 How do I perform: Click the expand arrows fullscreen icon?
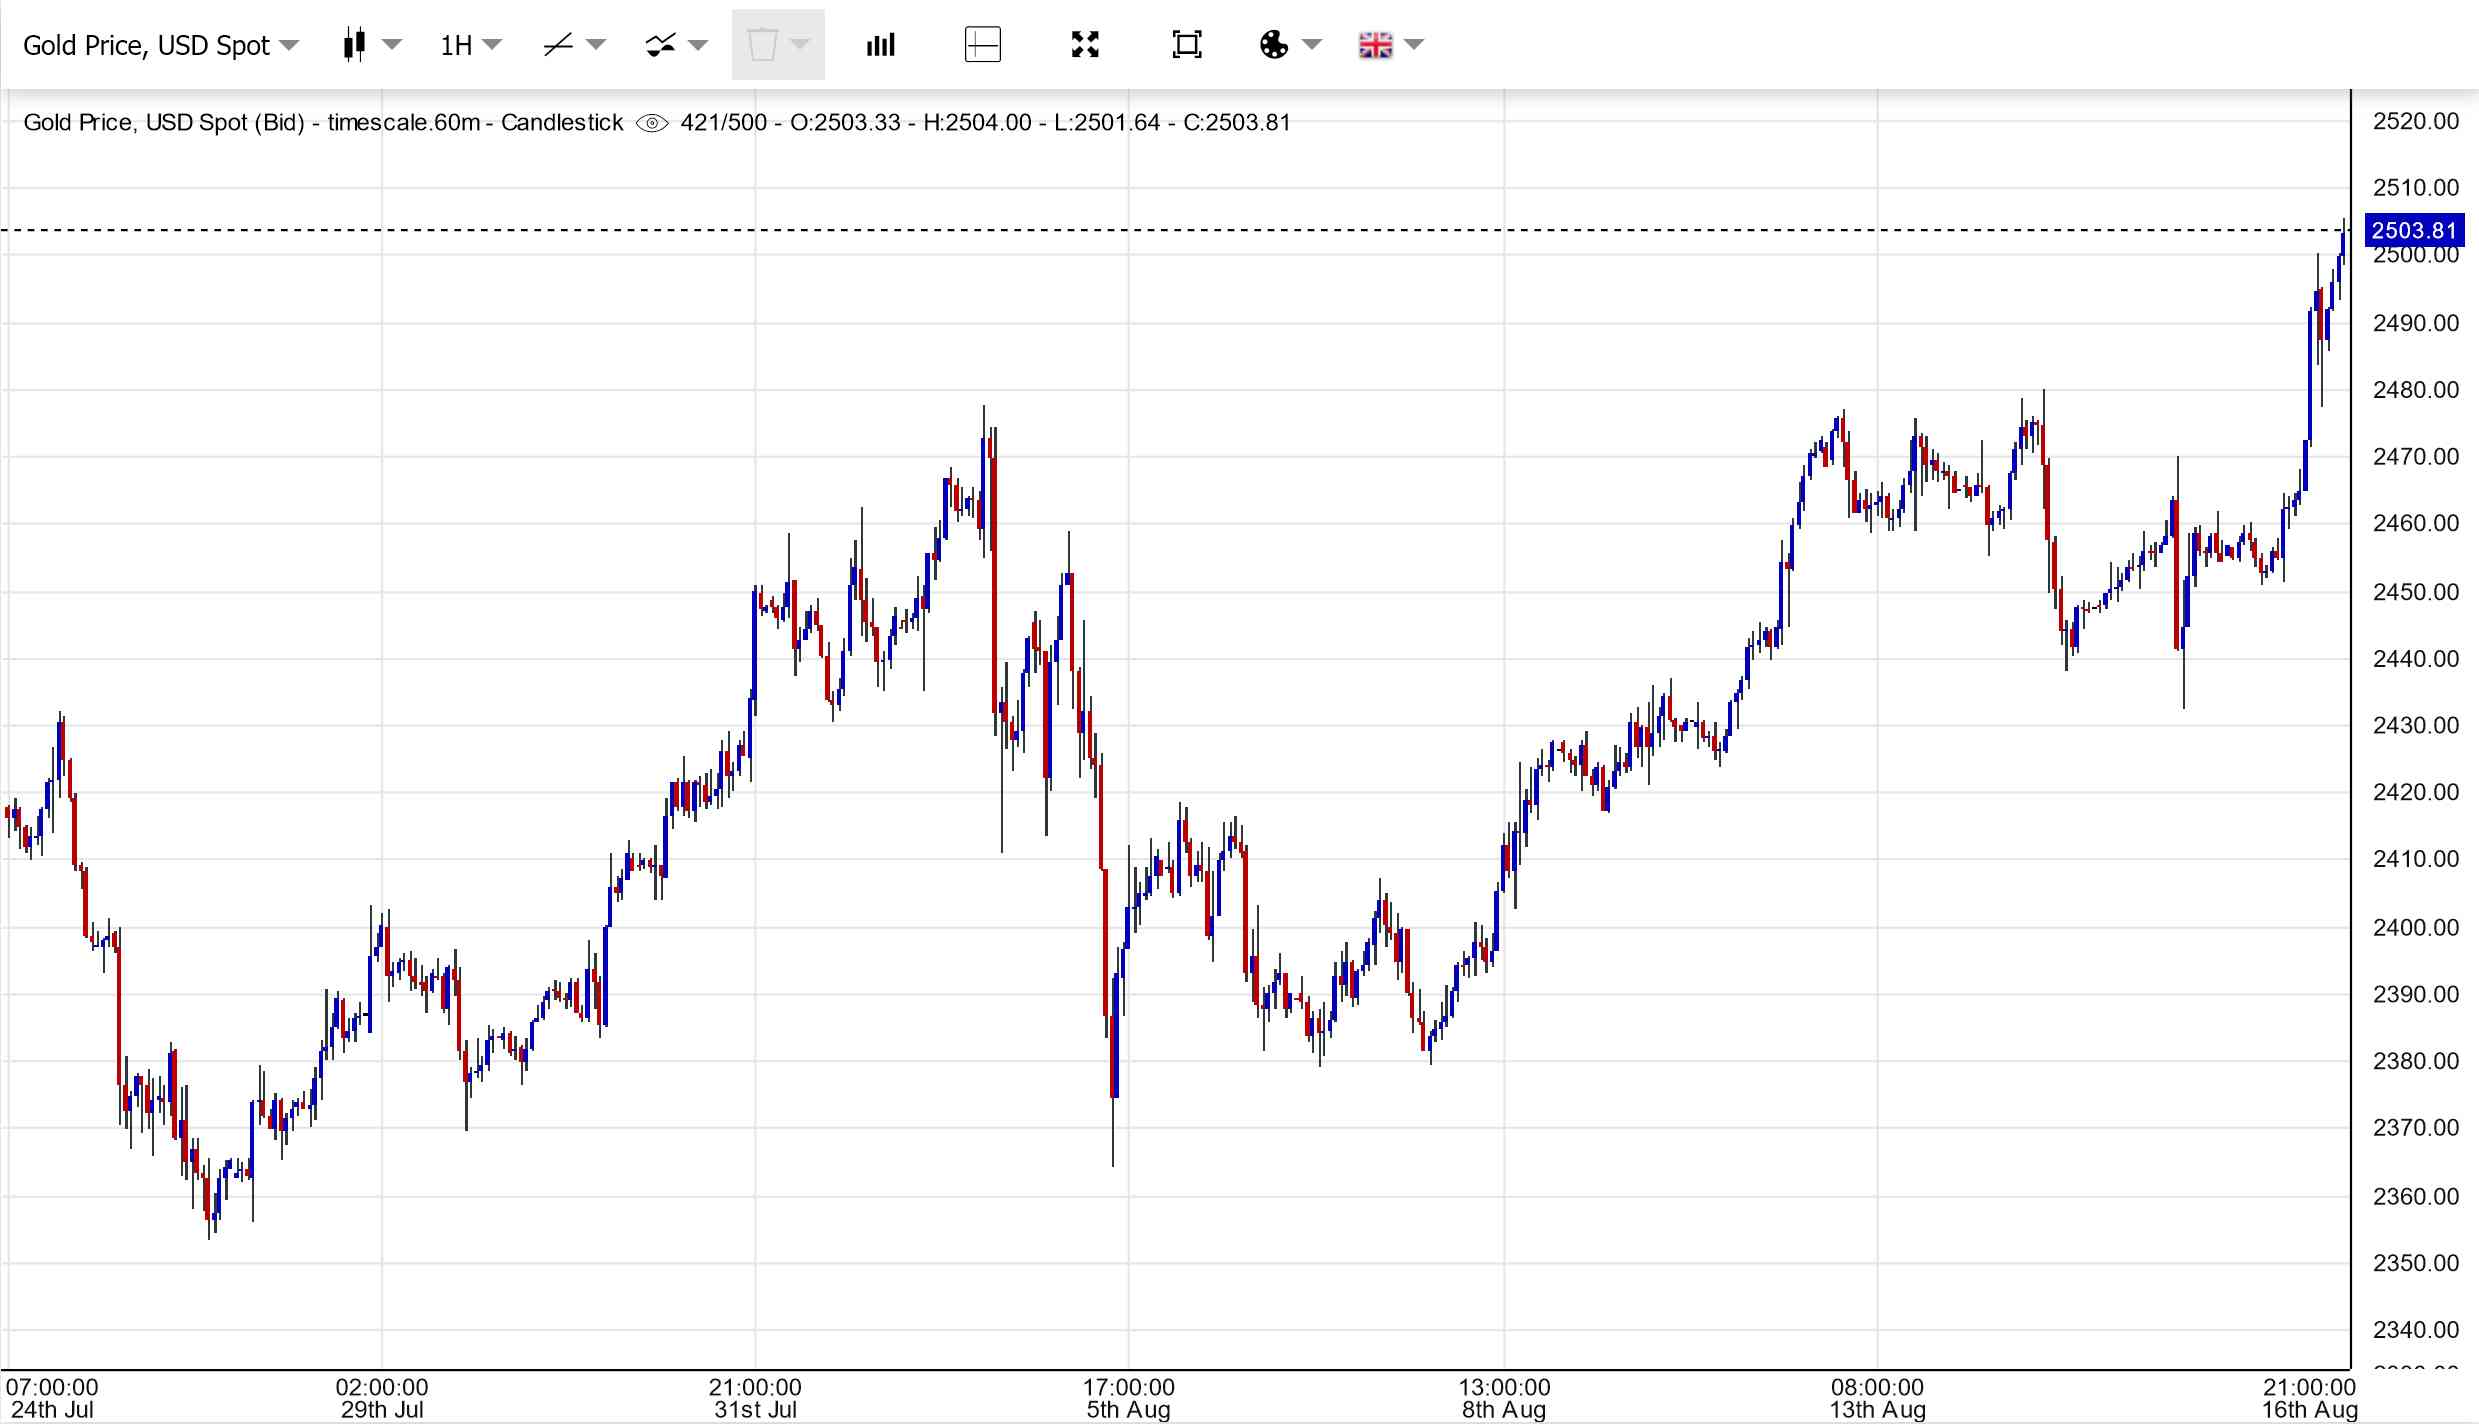[1085, 45]
